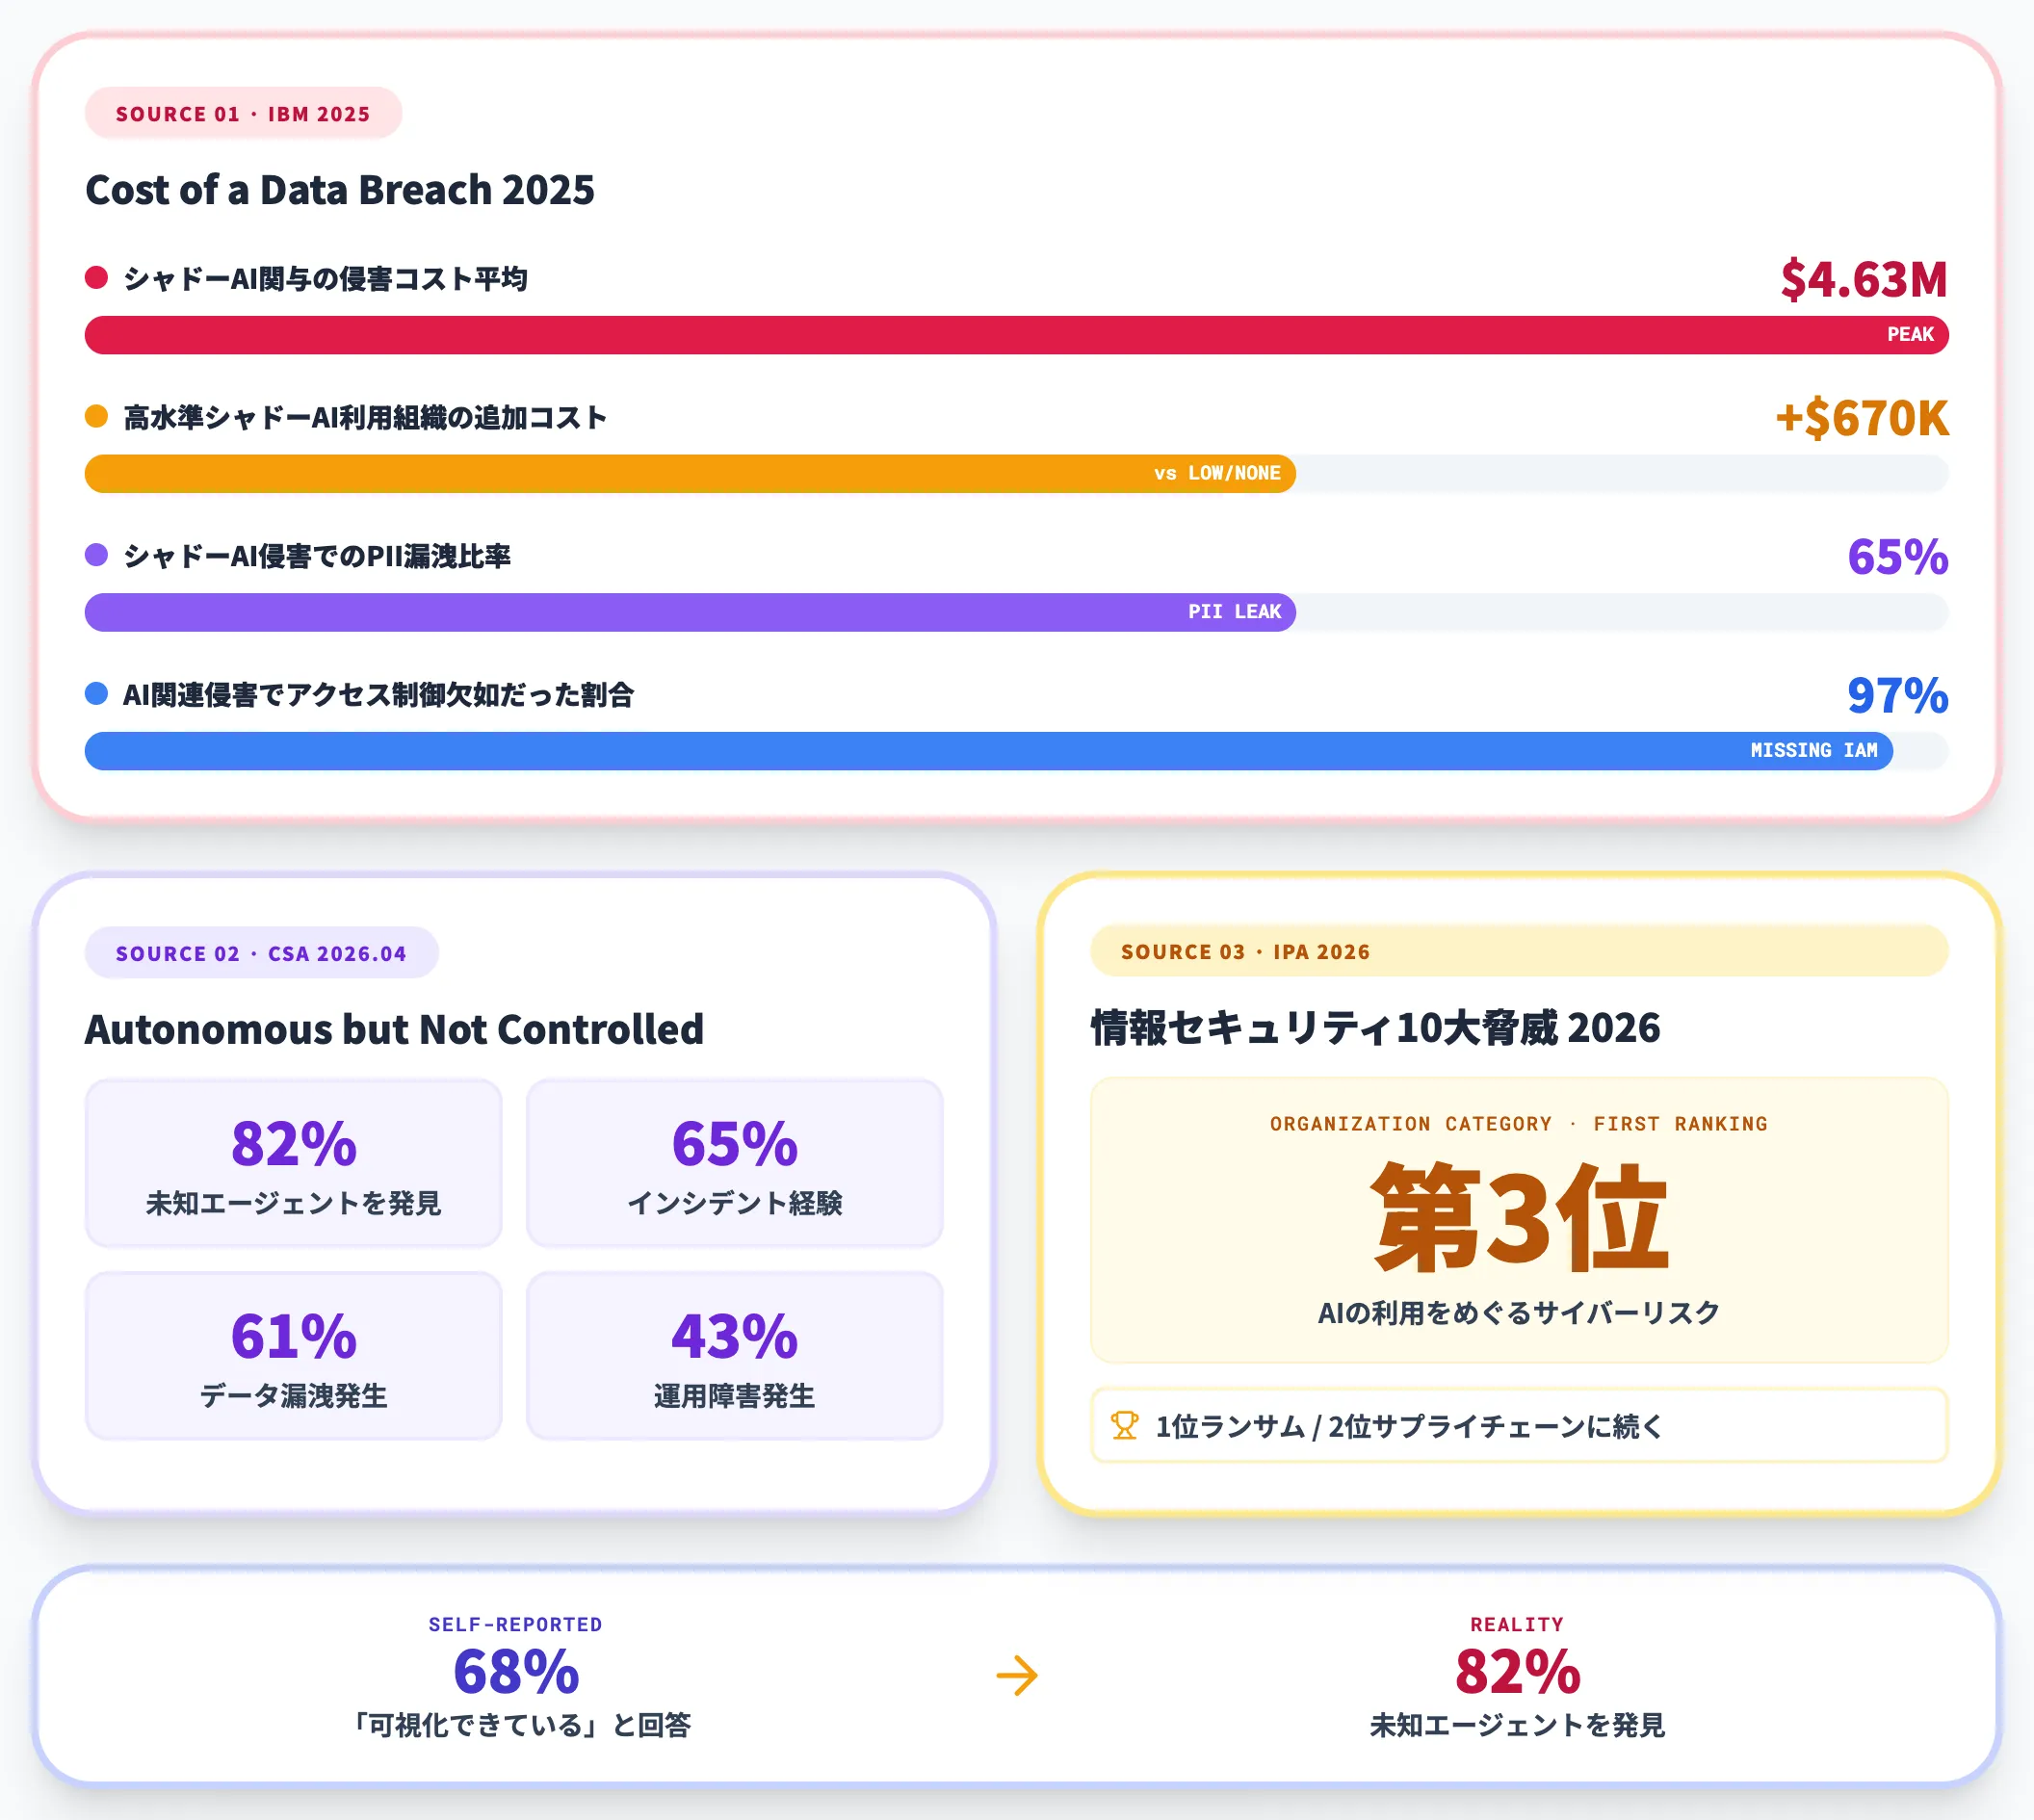Click the SOURCE 01 · IBM 2025 badge
This screenshot has width=2034, height=1820.
coord(243,113)
